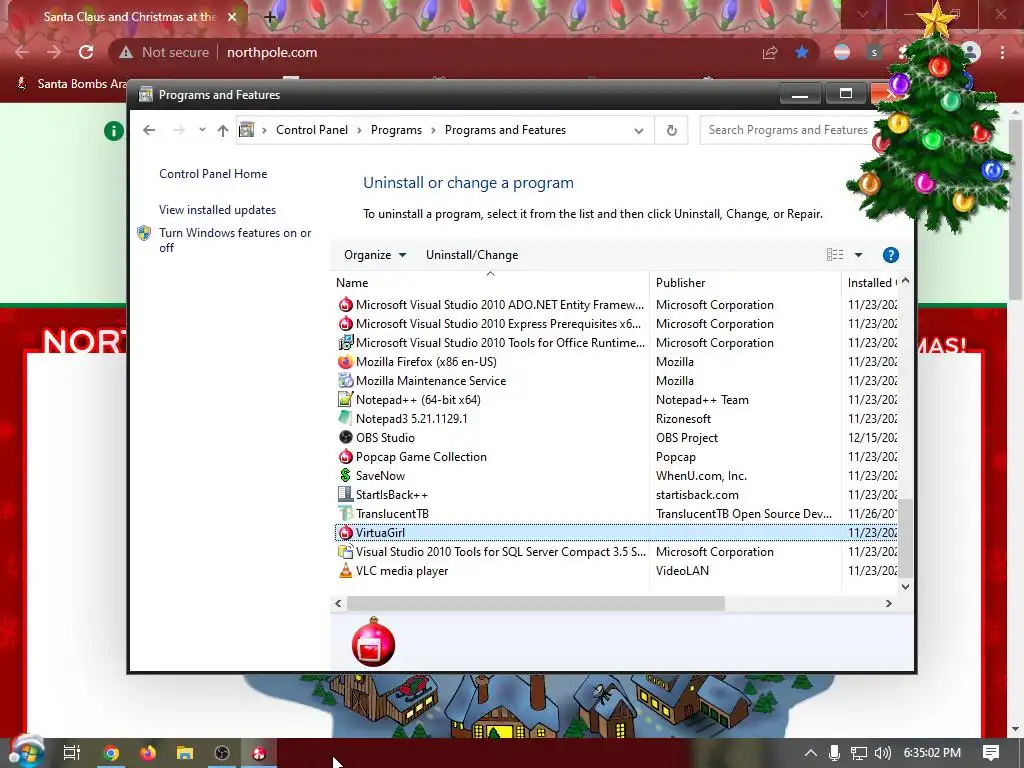This screenshot has width=1024, height=768.
Task: Open the Organize dropdown menu
Action: point(375,255)
